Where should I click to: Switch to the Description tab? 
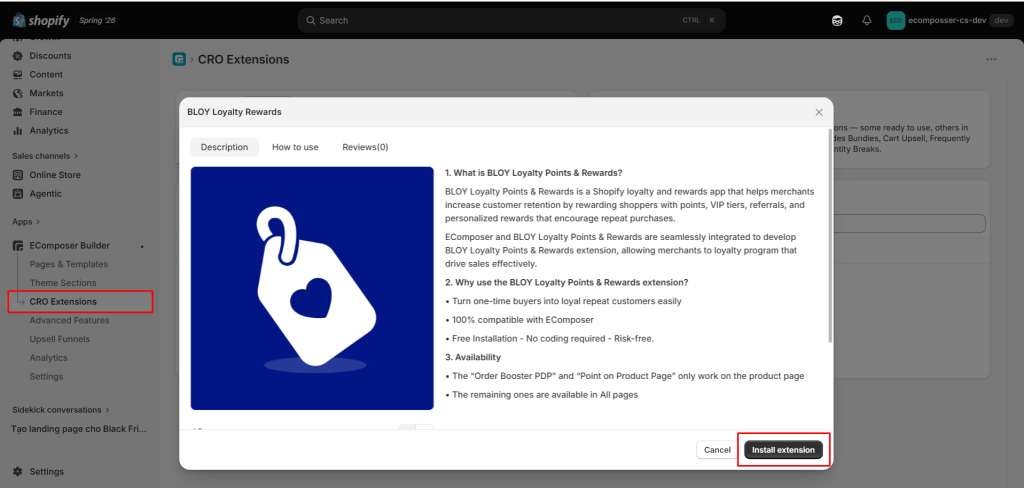225,147
